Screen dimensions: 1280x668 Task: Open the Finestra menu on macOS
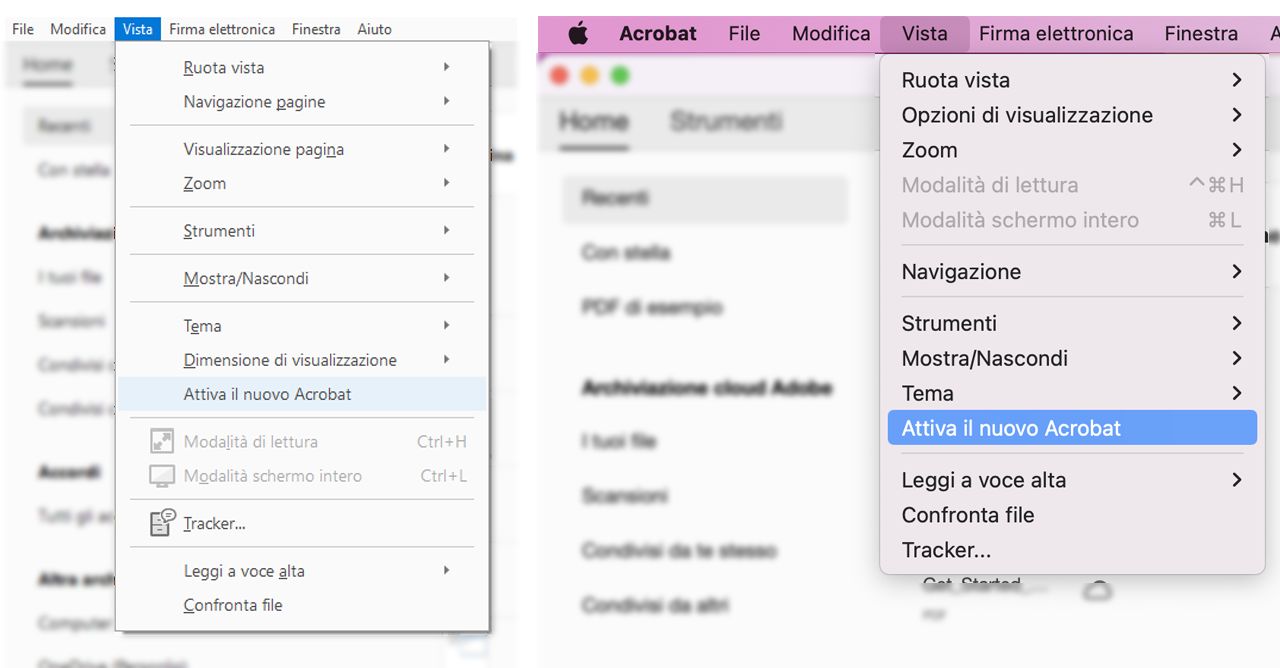tap(1200, 33)
